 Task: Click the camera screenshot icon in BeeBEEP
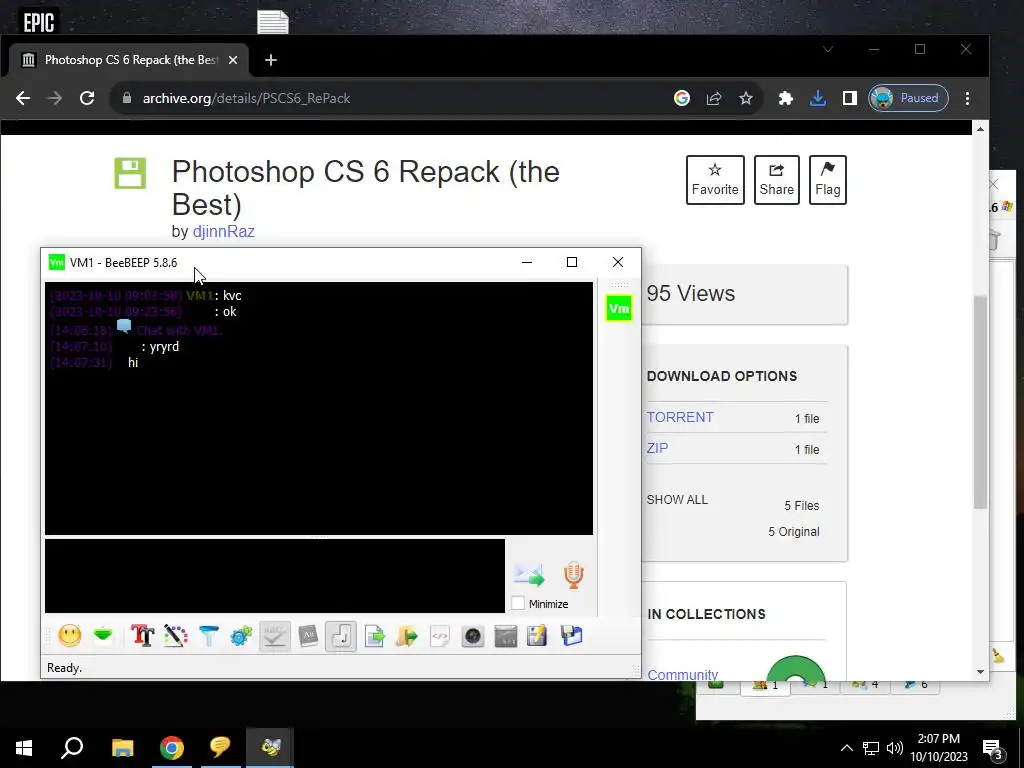click(473, 635)
